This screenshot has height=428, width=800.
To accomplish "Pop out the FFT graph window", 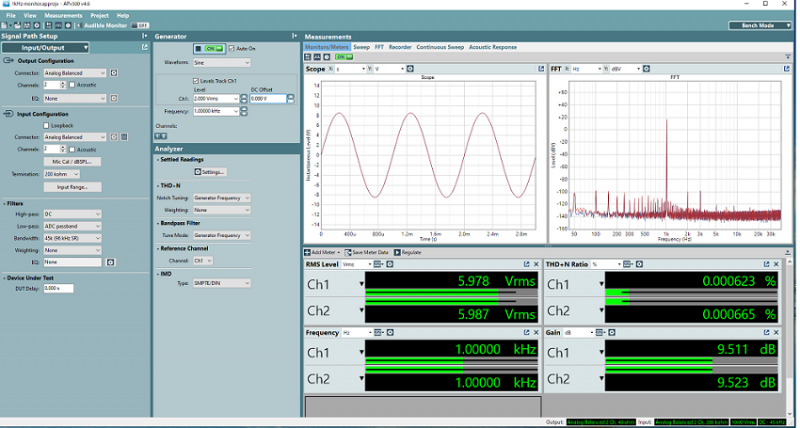I will pyautogui.click(x=786, y=69).
